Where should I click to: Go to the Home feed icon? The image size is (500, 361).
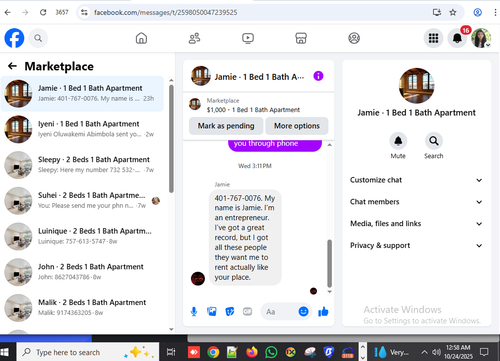(x=141, y=38)
